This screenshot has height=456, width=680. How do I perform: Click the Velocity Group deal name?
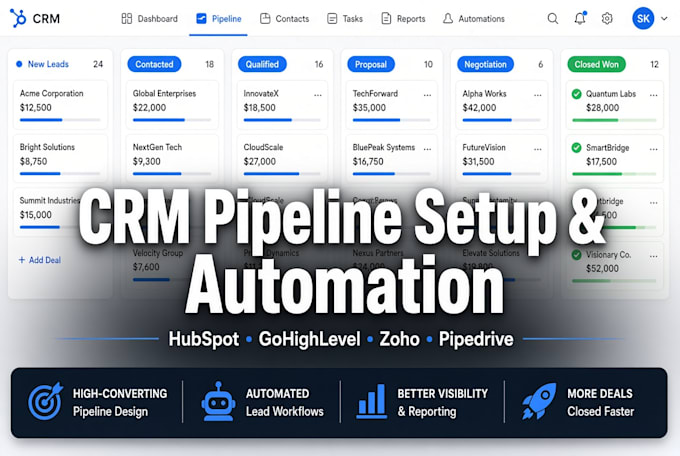[158, 253]
